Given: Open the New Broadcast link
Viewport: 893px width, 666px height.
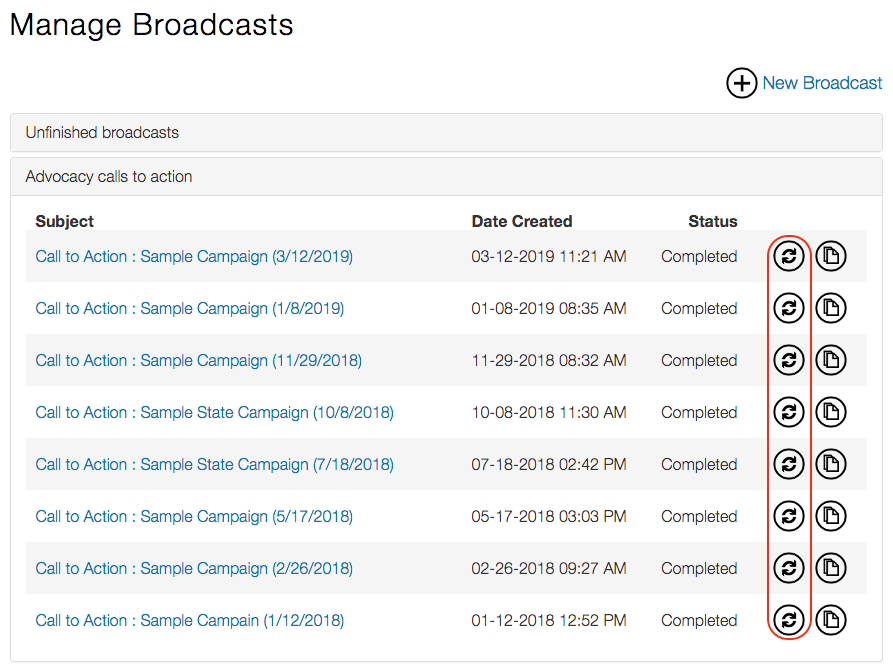Looking at the screenshot, I should click(822, 84).
